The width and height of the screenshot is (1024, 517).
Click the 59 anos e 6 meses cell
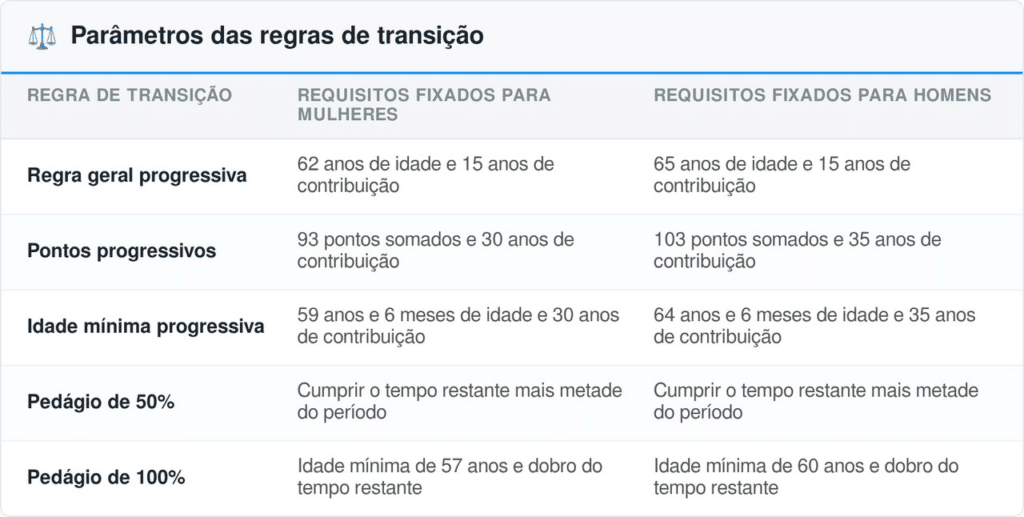tap(458, 326)
